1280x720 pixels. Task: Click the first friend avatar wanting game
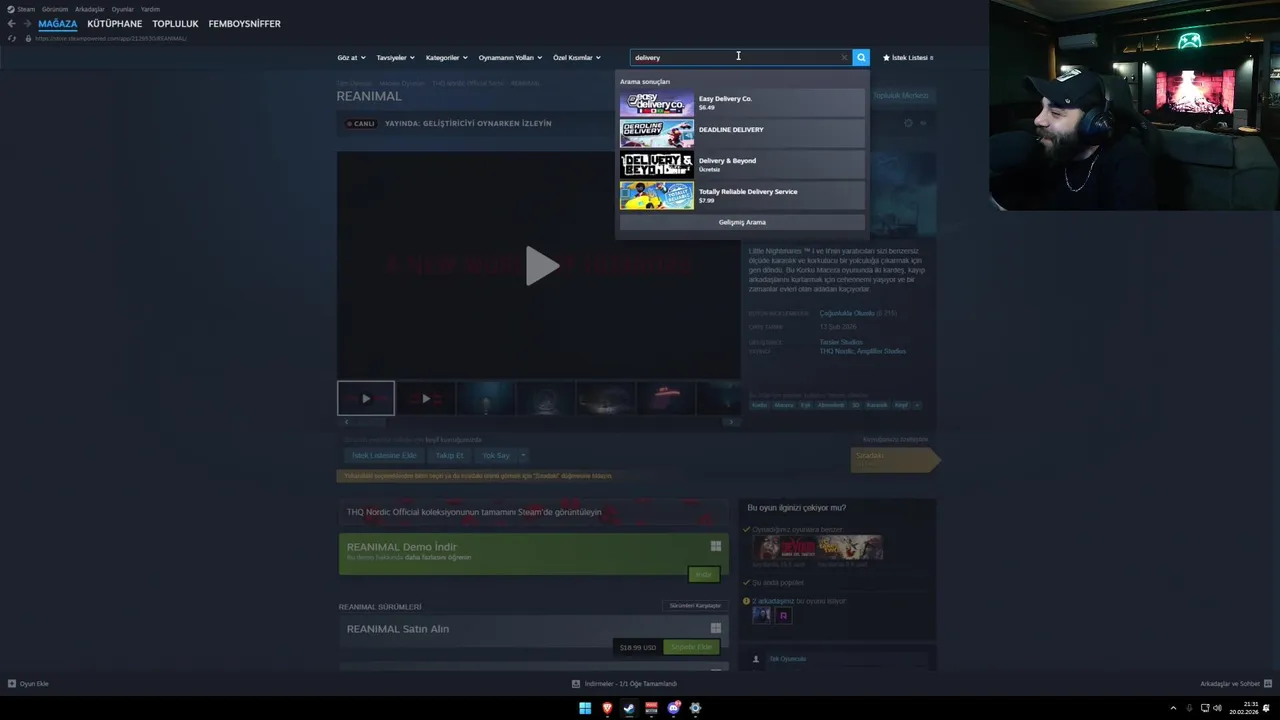(x=762, y=615)
